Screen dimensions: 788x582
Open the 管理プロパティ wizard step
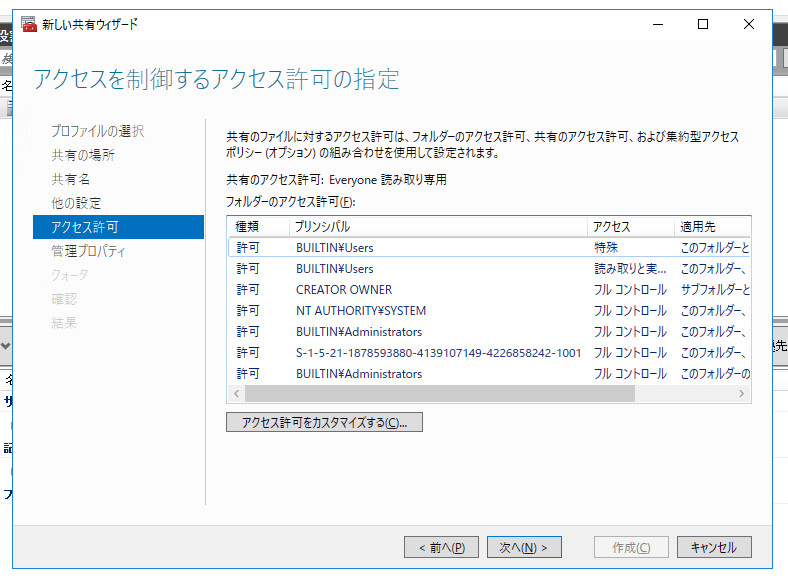pyautogui.click(x=88, y=251)
